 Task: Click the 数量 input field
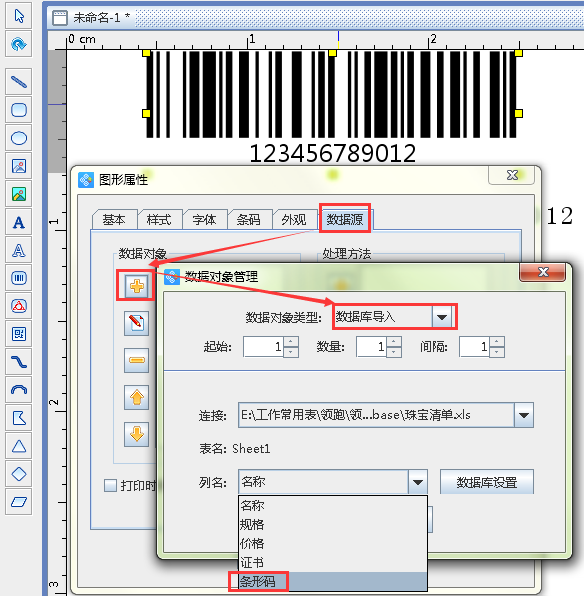(x=371, y=347)
